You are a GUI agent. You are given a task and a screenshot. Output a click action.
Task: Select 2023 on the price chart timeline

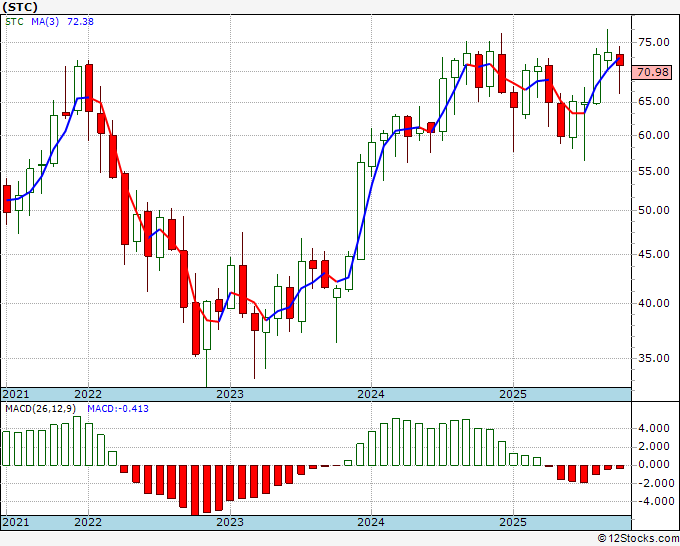pyautogui.click(x=230, y=394)
